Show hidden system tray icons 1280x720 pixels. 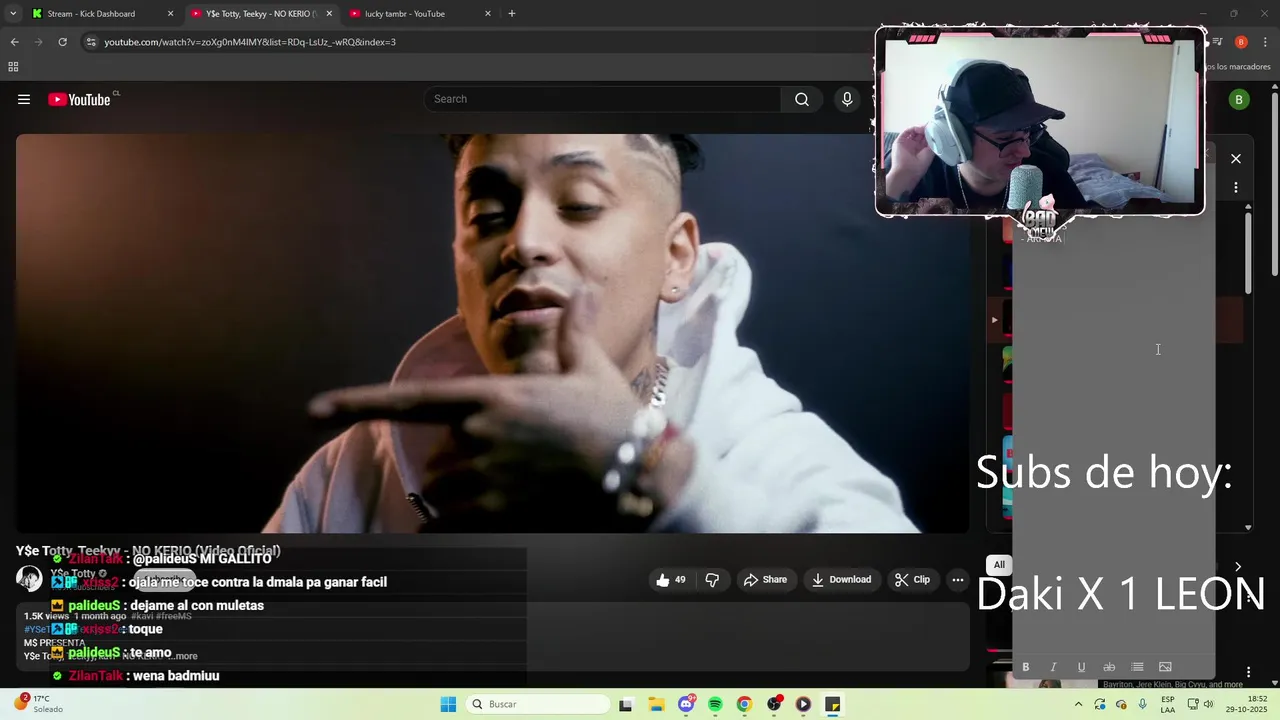(1078, 704)
